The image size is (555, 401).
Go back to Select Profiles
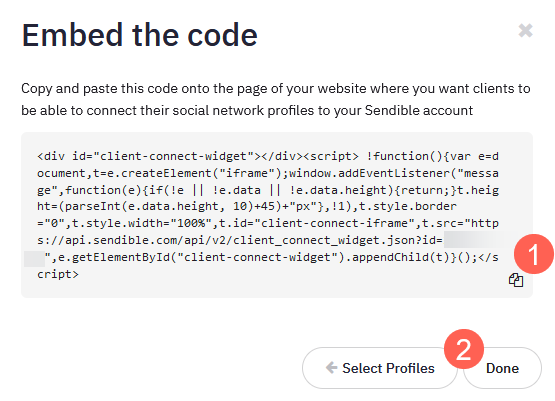coord(379,368)
